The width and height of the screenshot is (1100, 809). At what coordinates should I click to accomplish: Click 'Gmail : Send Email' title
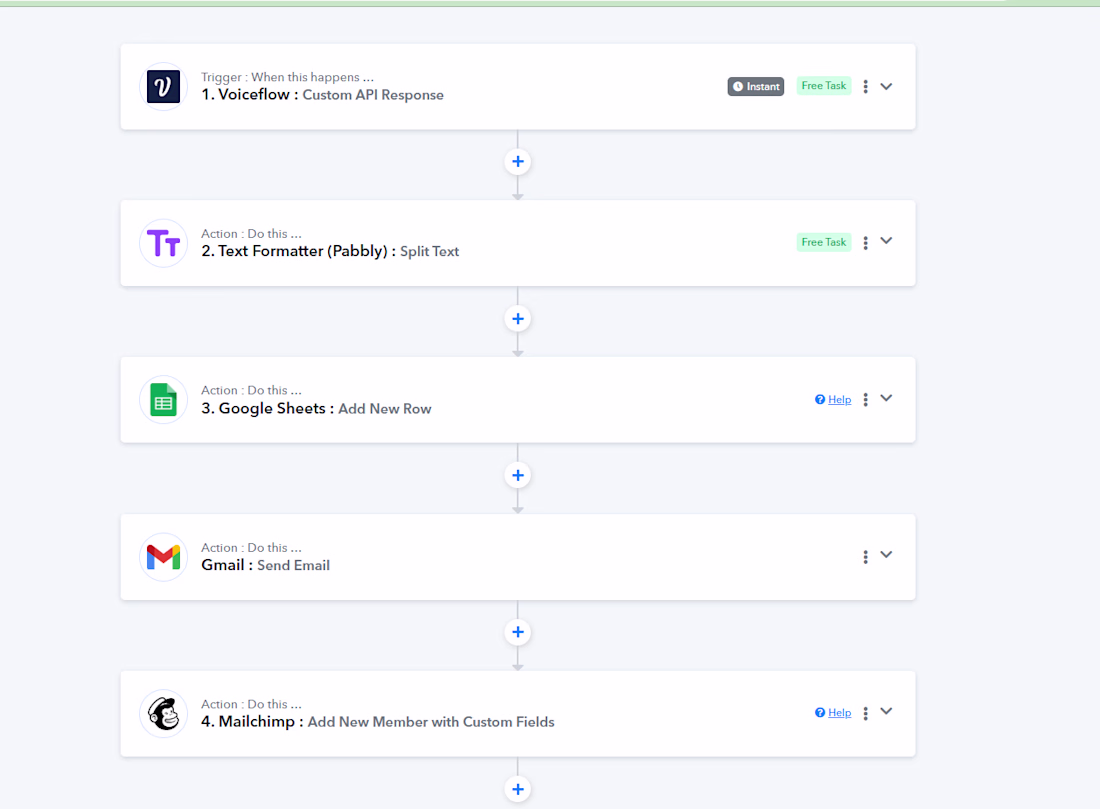[265, 565]
